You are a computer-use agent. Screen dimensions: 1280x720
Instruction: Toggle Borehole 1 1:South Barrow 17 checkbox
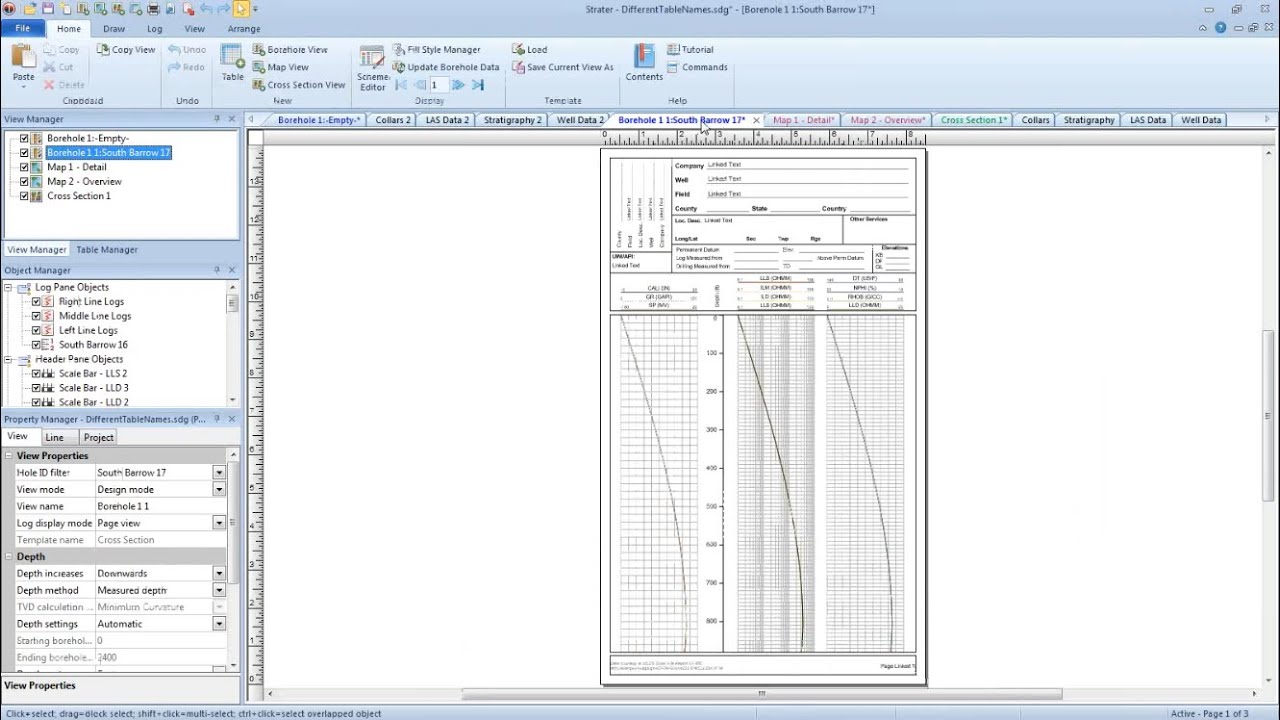point(24,153)
